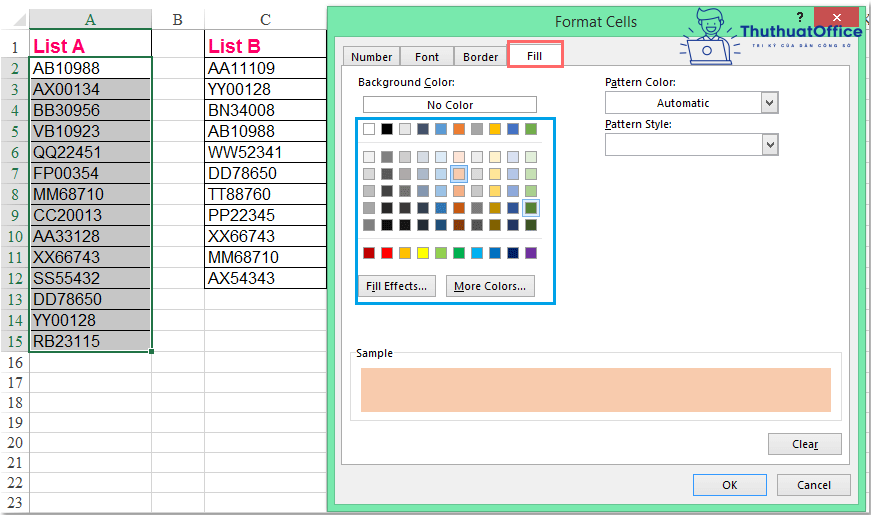This screenshot has width=871, height=515.
Task: Switch to the Font tab
Action: tap(427, 57)
